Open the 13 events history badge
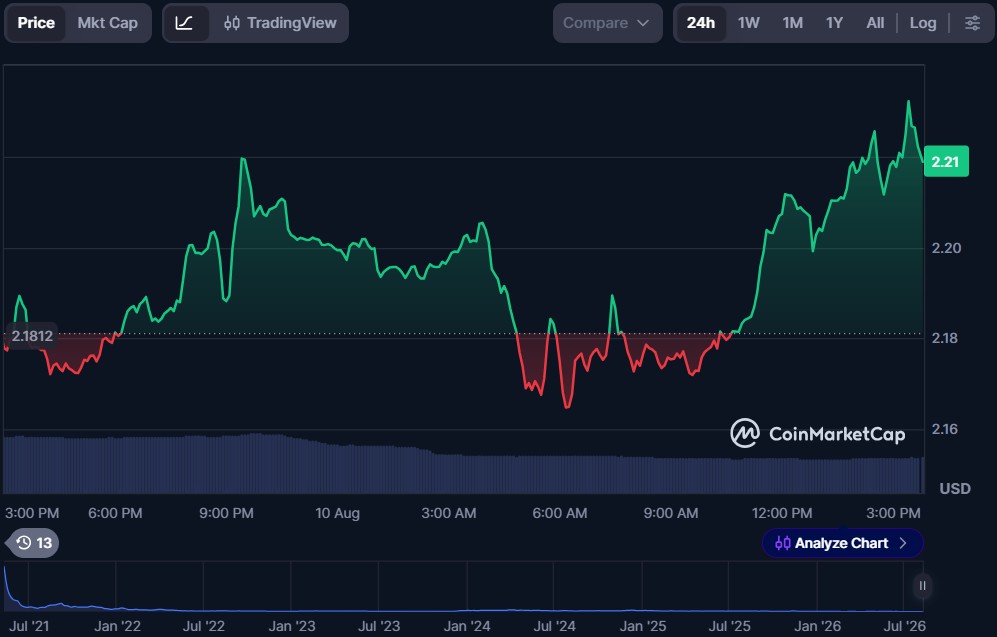 32,543
